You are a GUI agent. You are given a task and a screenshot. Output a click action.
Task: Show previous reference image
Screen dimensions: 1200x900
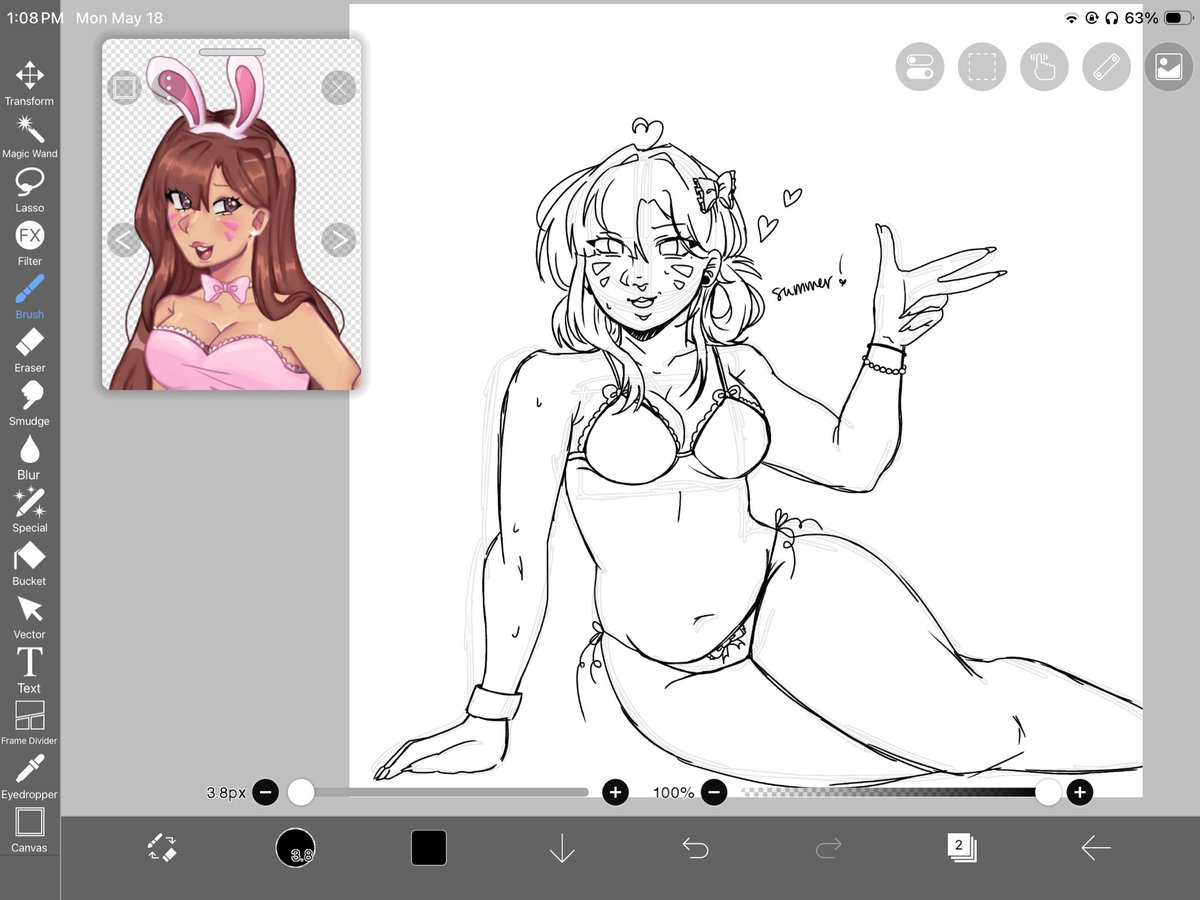(x=124, y=240)
